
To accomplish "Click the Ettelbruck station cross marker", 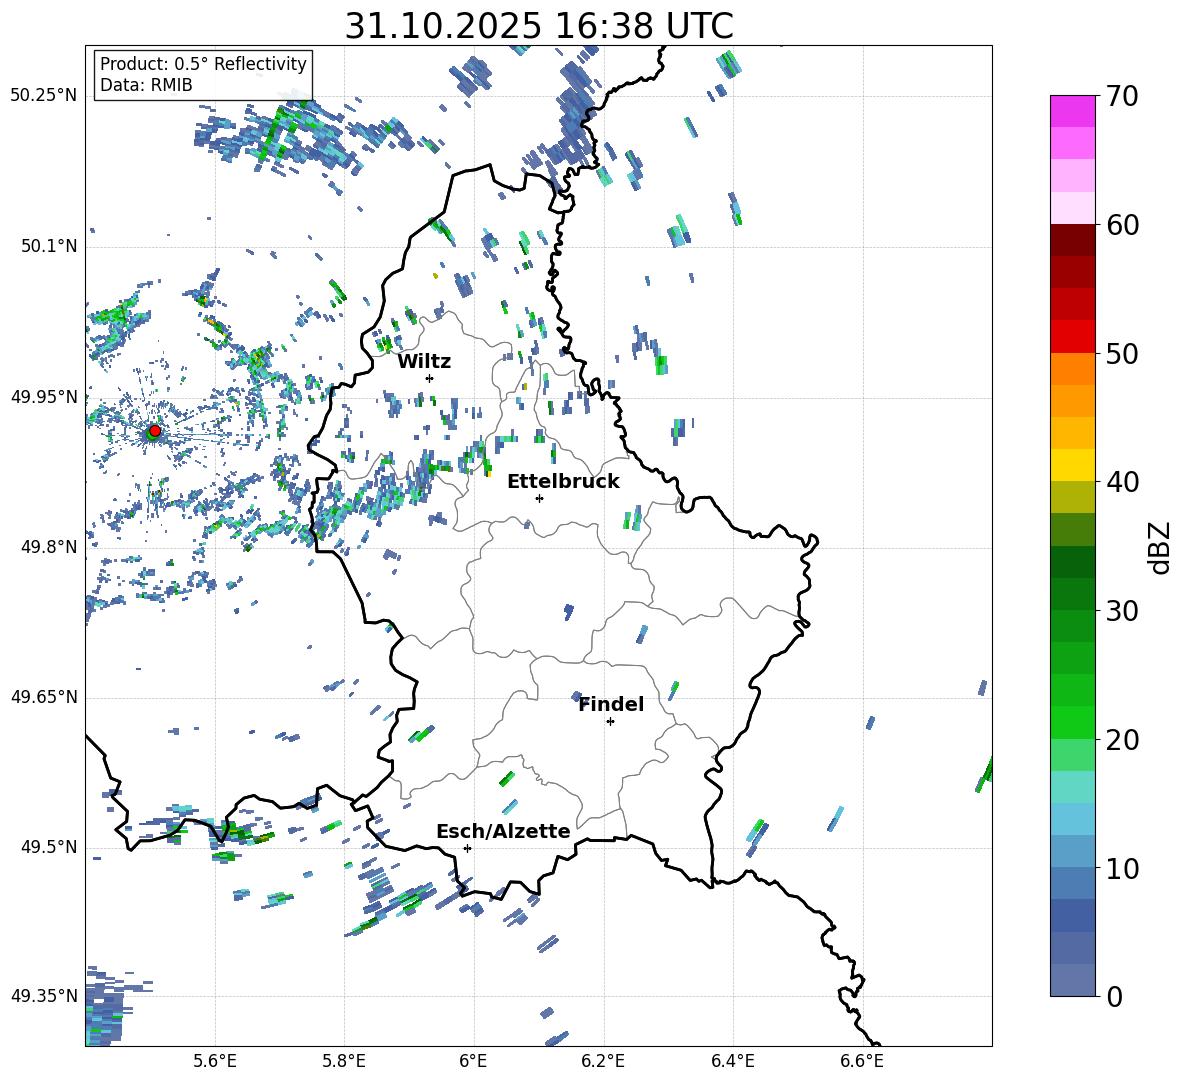I will point(539,498).
